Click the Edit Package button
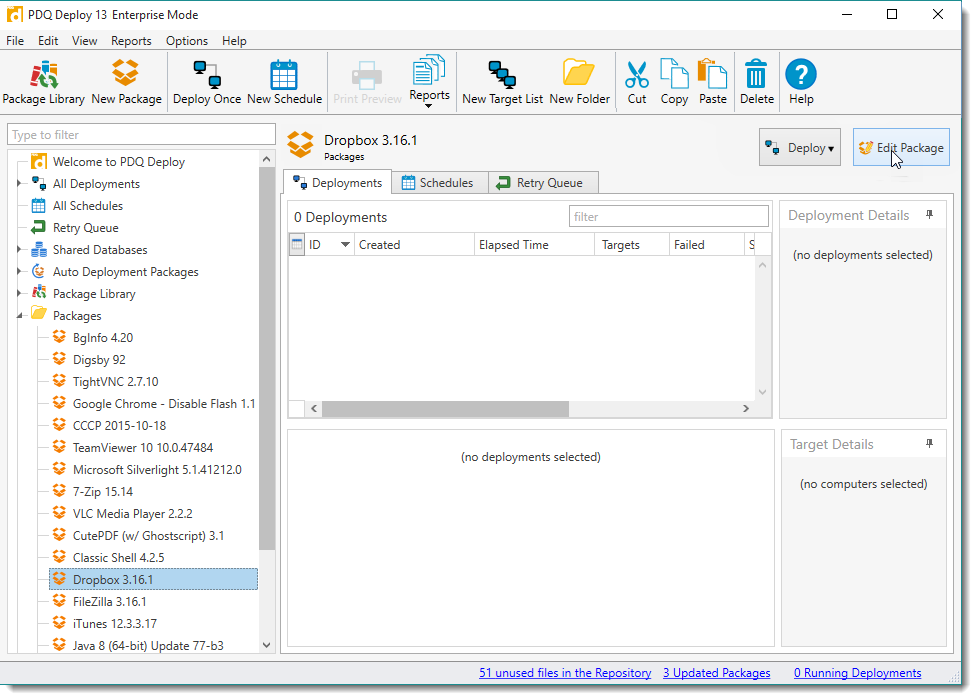 [901, 148]
